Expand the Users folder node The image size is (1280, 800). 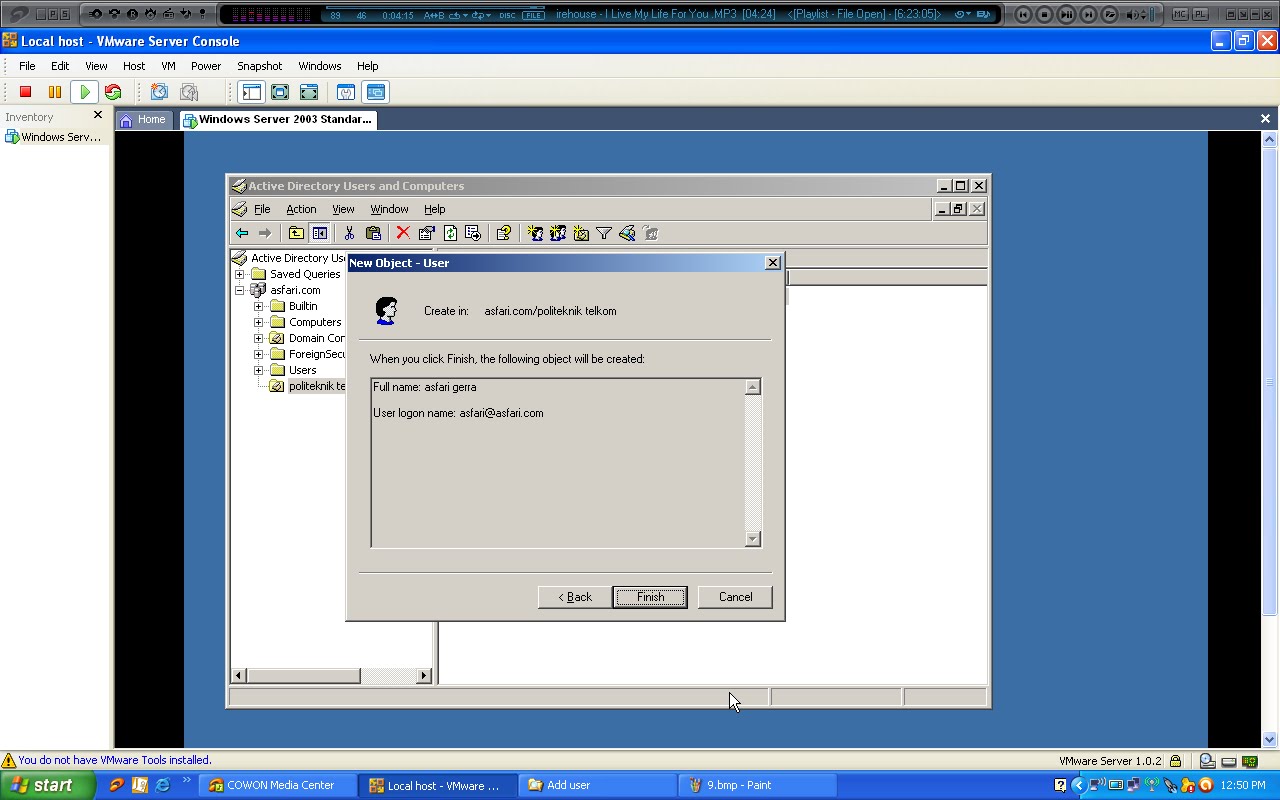pos(259,370)
